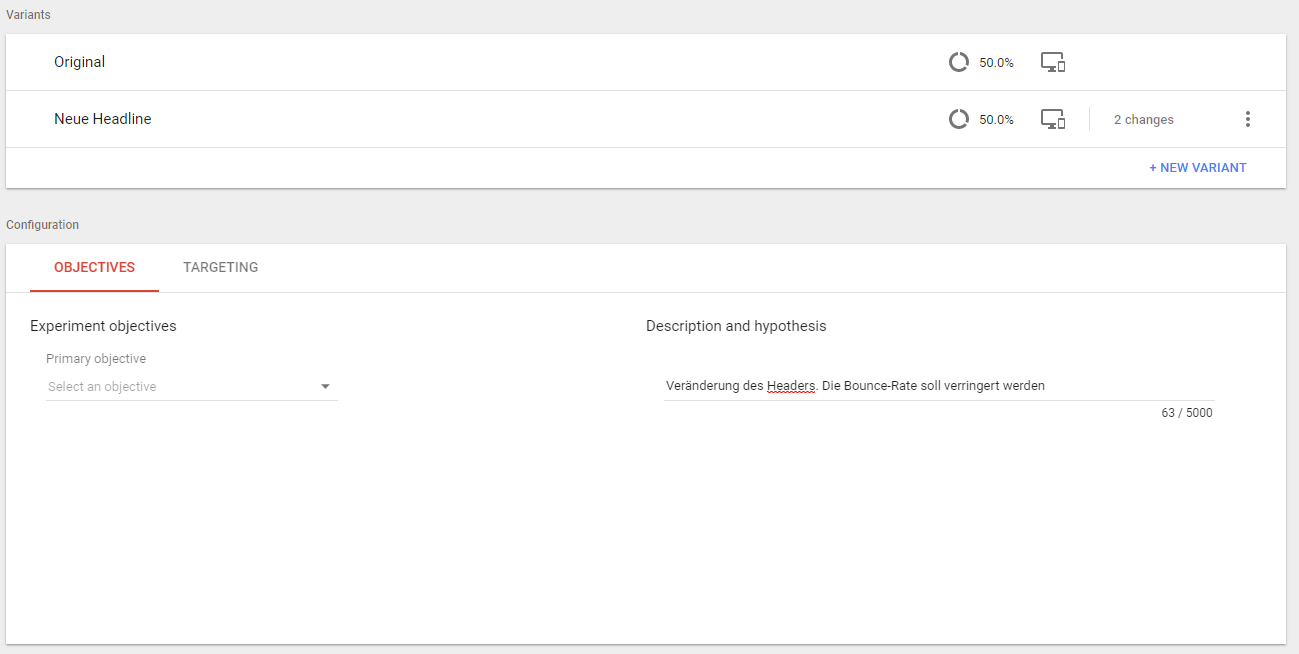The height and width of the screenshot is (654, 1299).
Task: Click the Variants section label
Action: click(28, 15)
